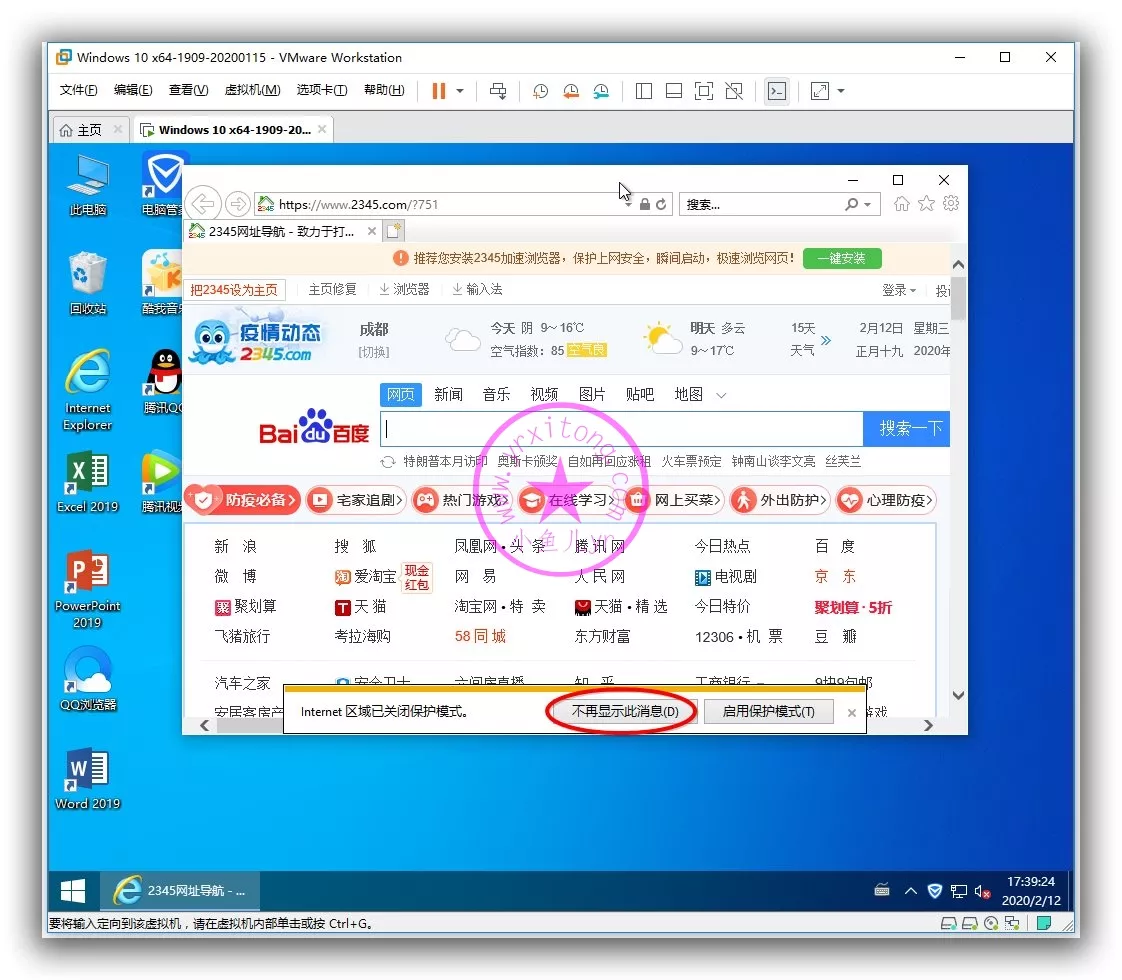The image size is (1122, 980).
Task: Click the green 一键安装 button
Action: (841, 258)
